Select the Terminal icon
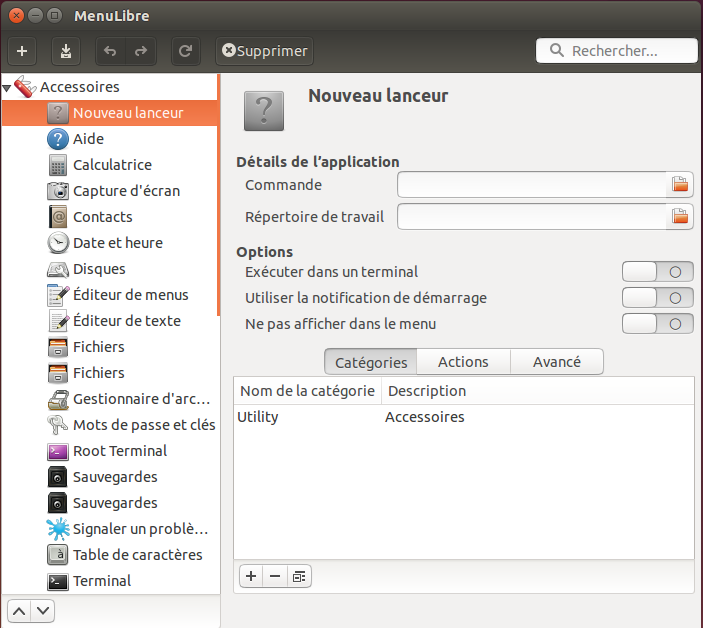Screen dimensions: 703x628 [x=58, y=581]
